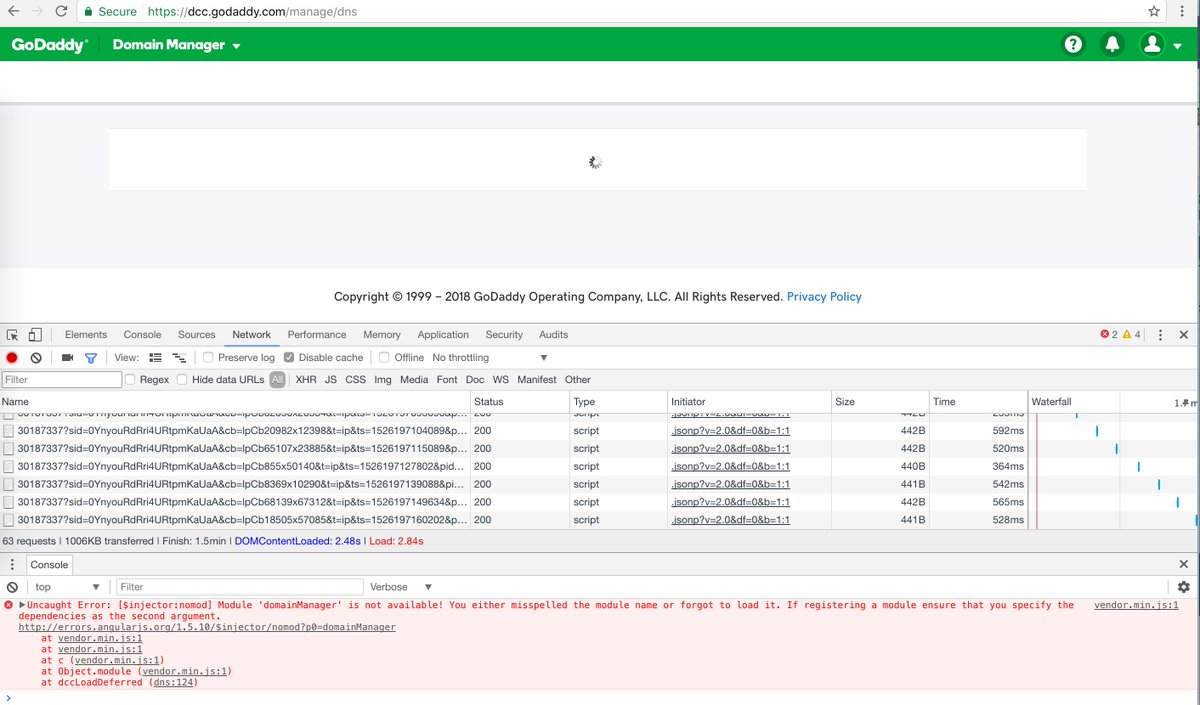Open the Performance tab
Image resolution: width=1200 pixels, height=705 pixels.
317,335
